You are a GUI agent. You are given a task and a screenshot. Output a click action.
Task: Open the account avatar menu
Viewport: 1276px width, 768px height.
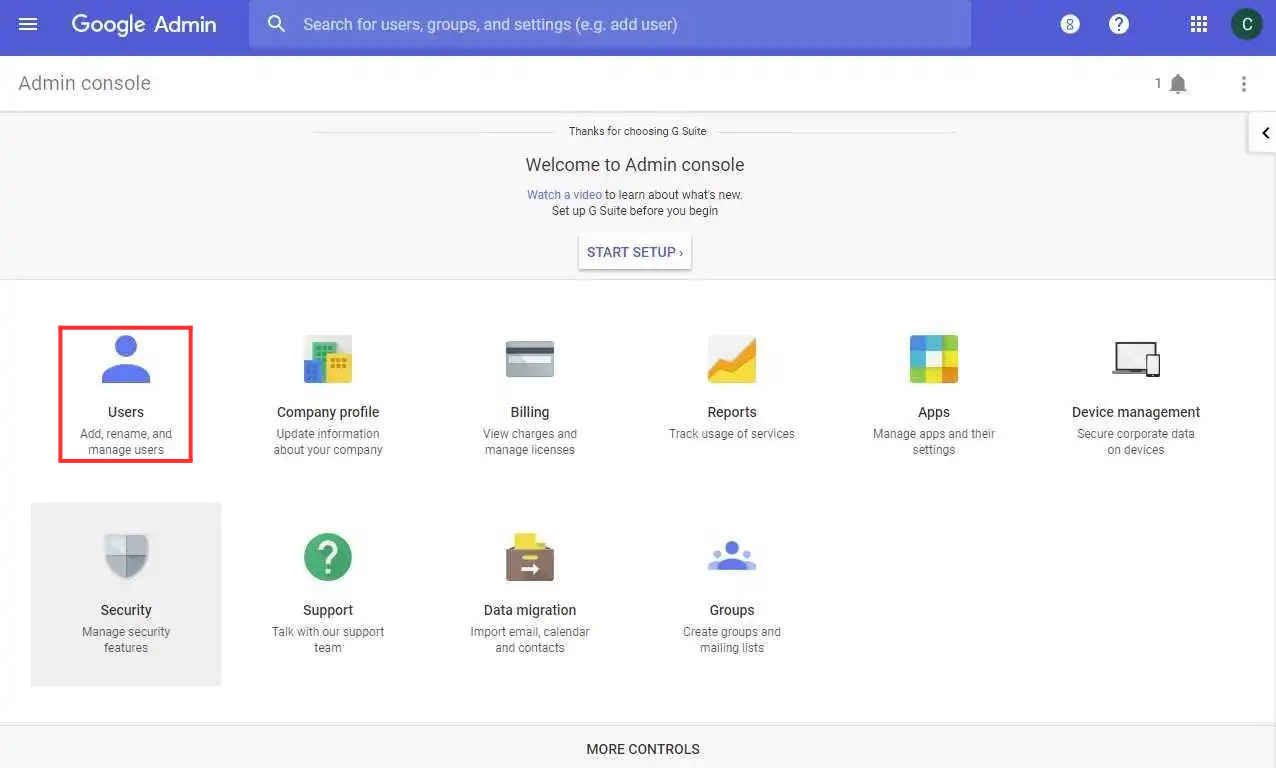coord(1246,24)
